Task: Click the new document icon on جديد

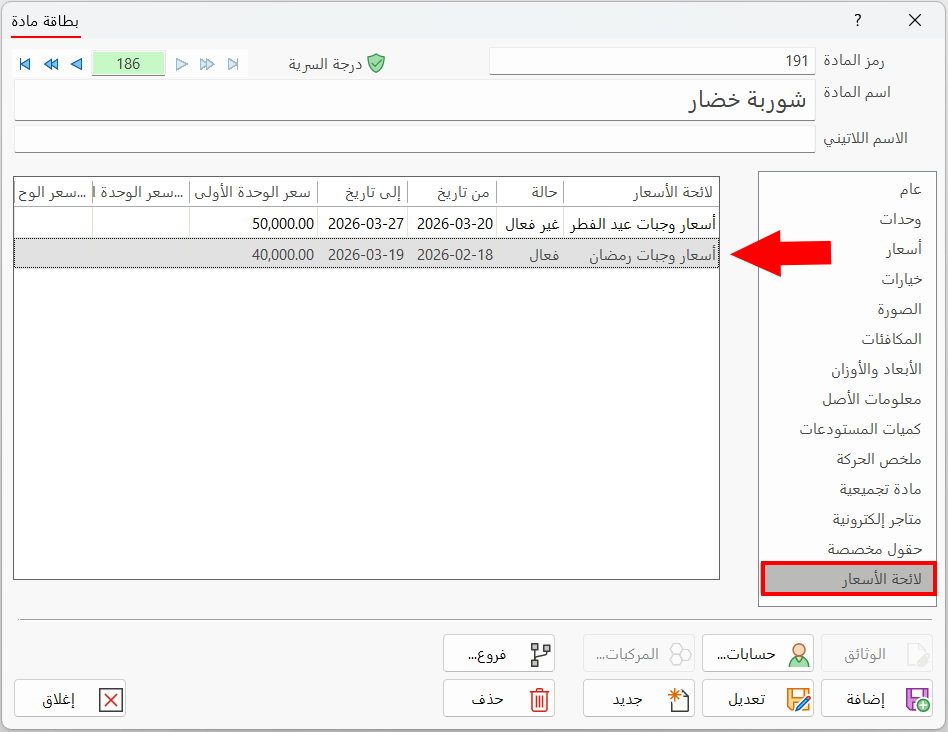Action: click(678, 700)
